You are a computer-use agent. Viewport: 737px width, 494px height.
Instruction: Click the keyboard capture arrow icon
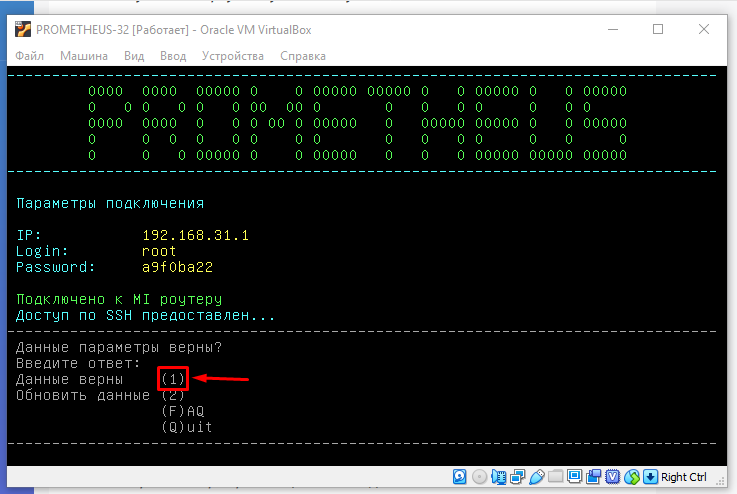[649, 476]
